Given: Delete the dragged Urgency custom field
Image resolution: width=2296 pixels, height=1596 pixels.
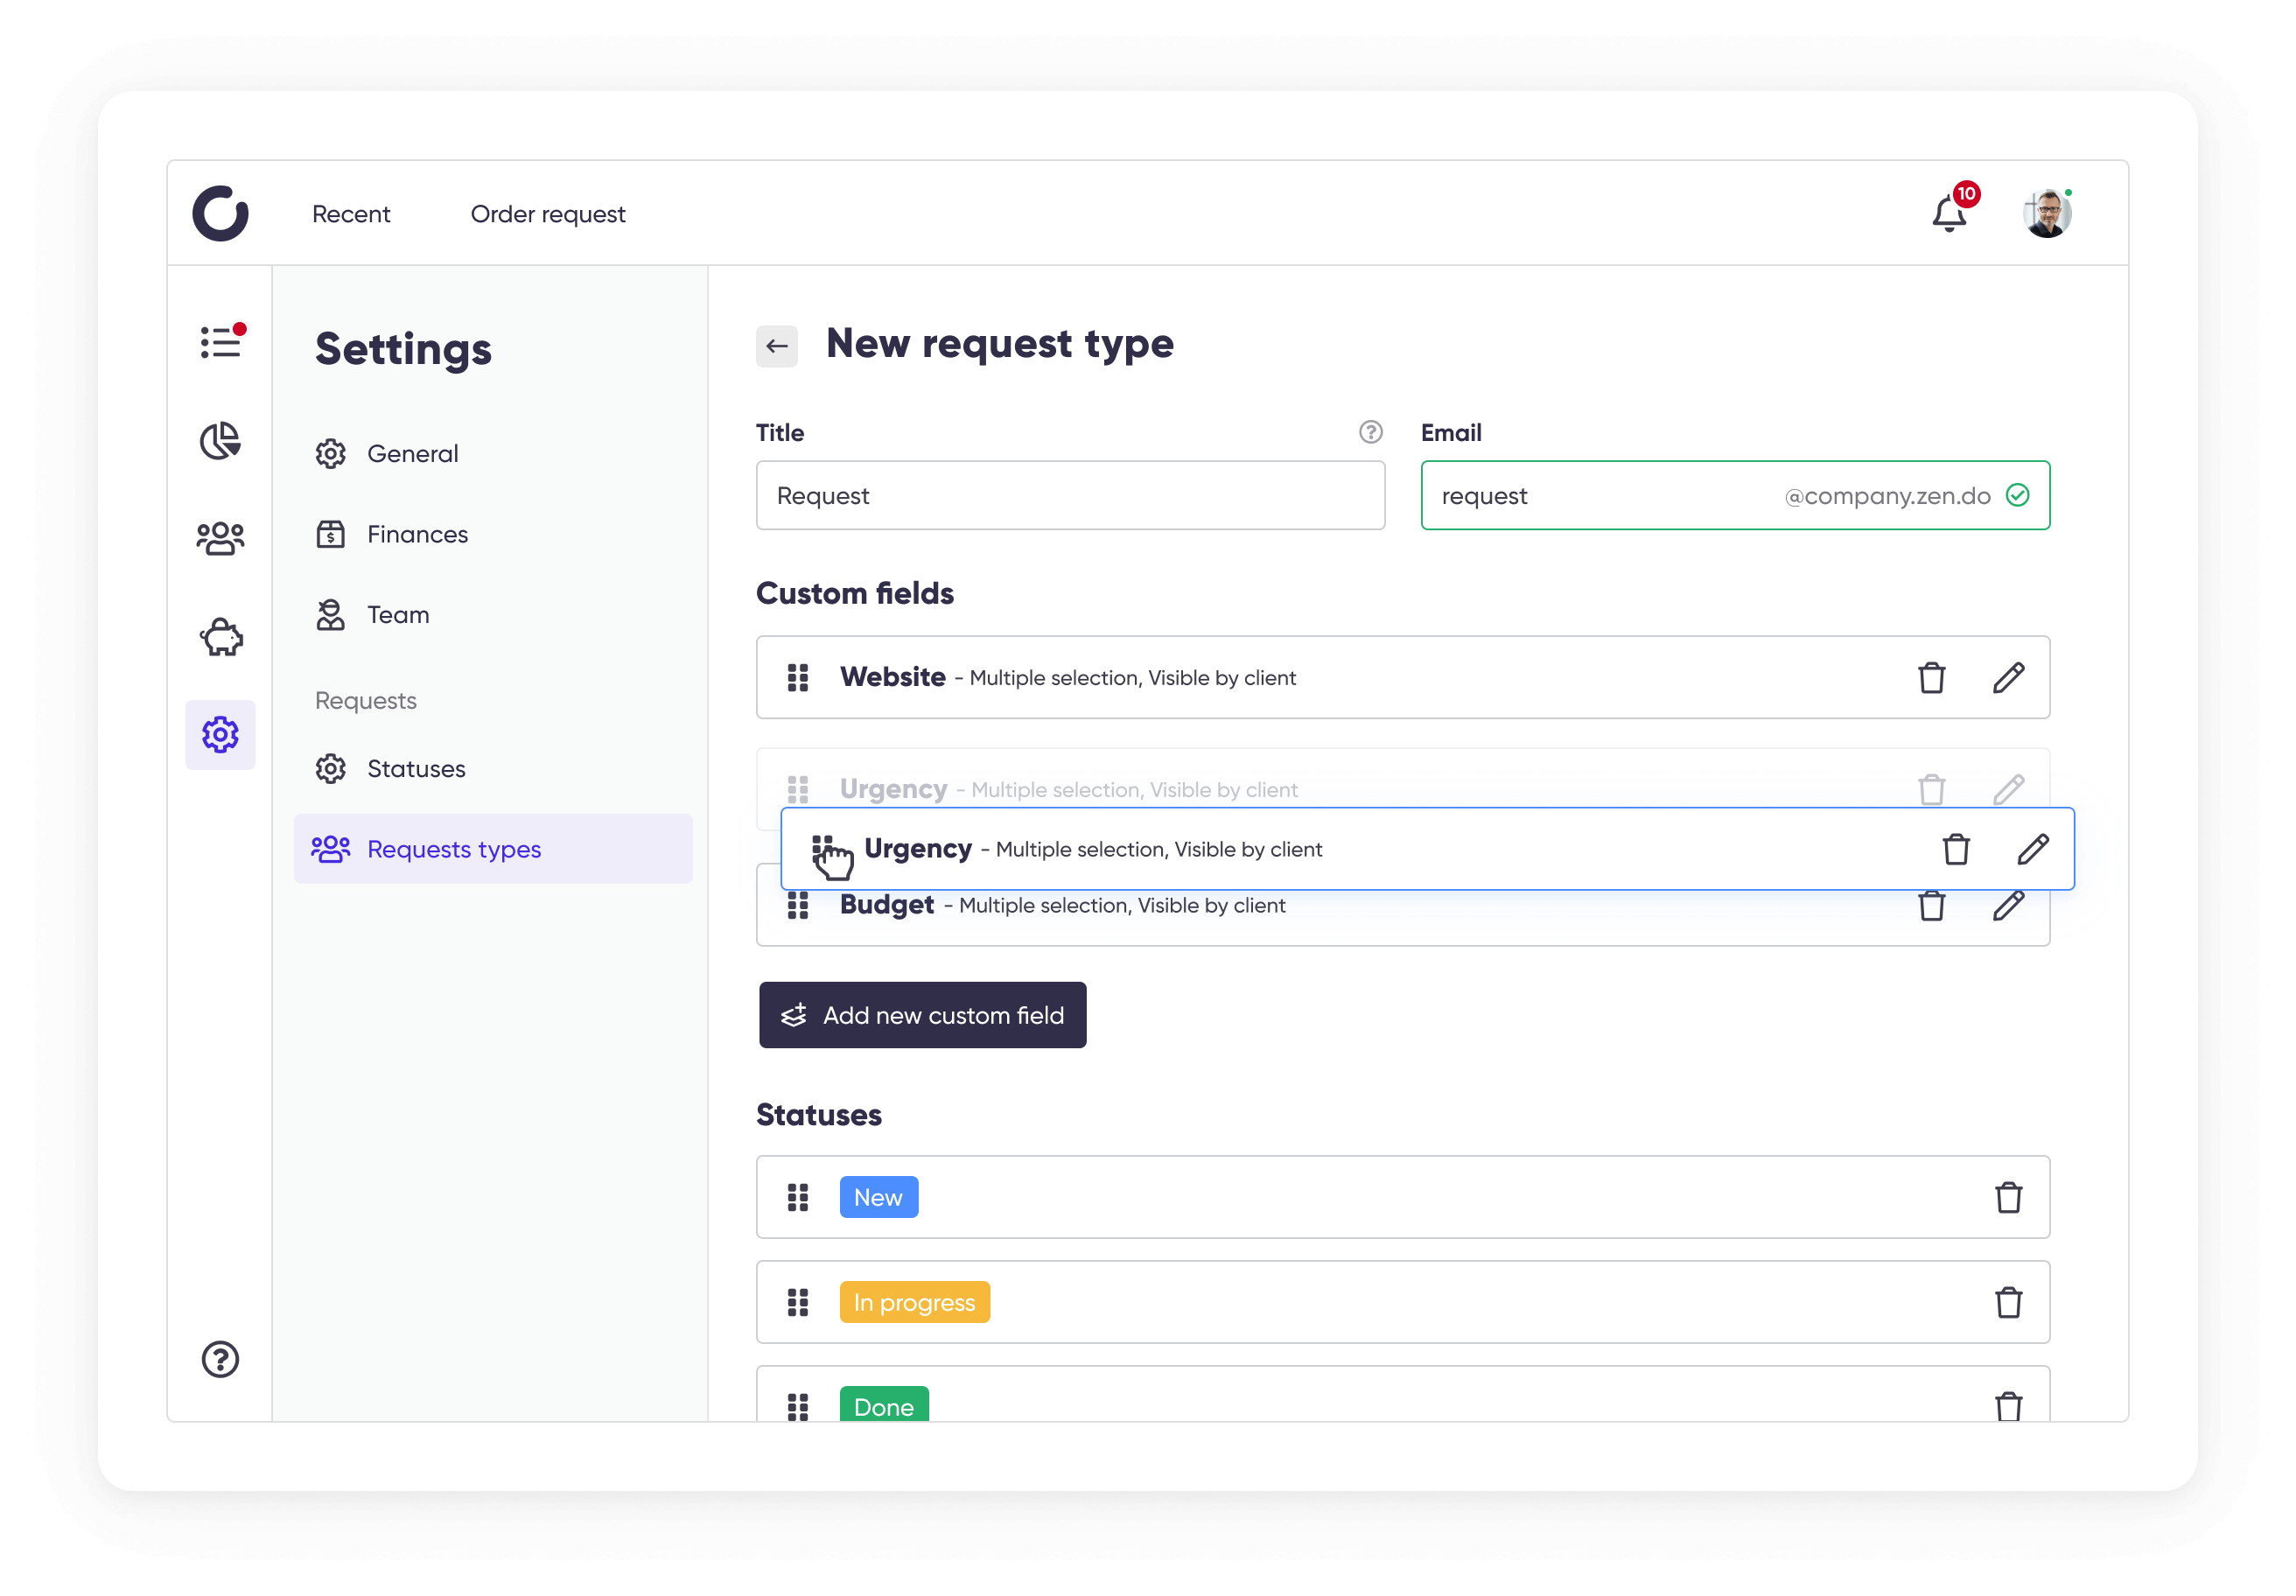Looking at the screenshot, I should pos(1956,849).
